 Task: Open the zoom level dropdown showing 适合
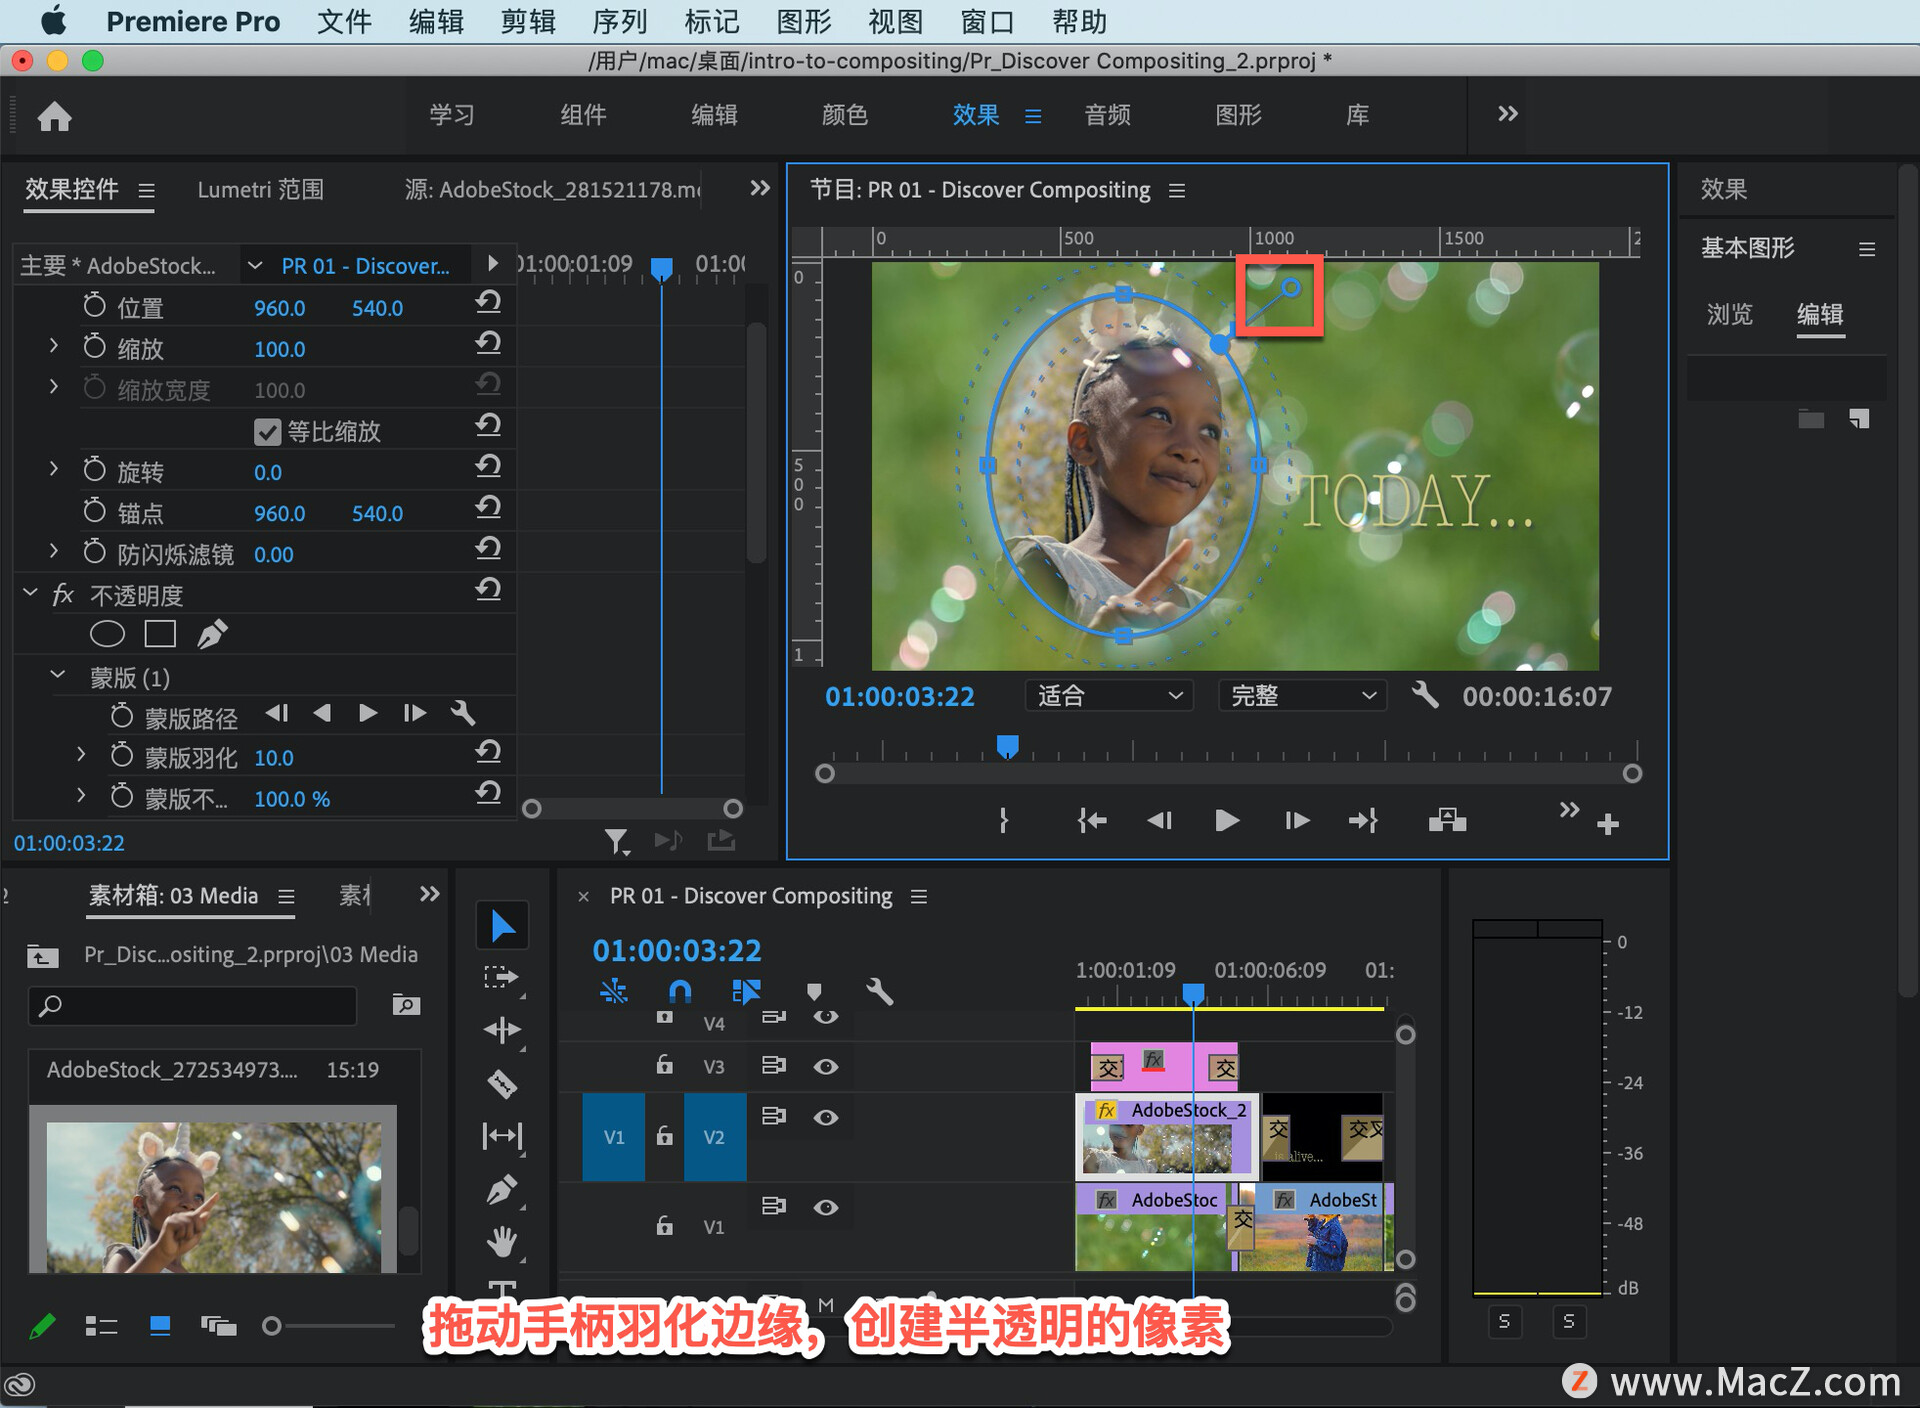tap(1109, 695)
